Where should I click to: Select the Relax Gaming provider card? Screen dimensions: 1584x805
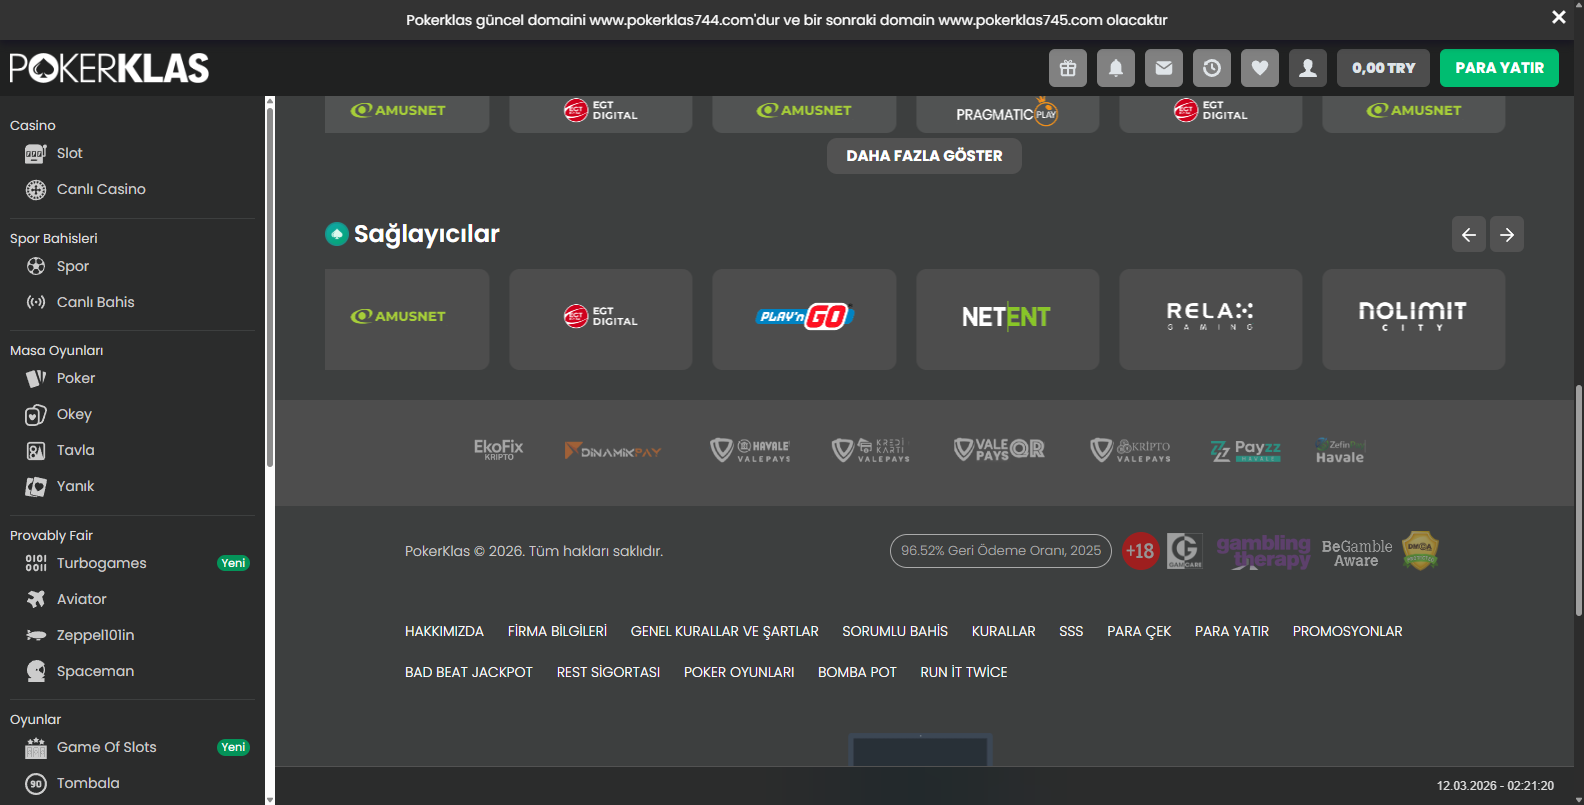pos(1211,319)
